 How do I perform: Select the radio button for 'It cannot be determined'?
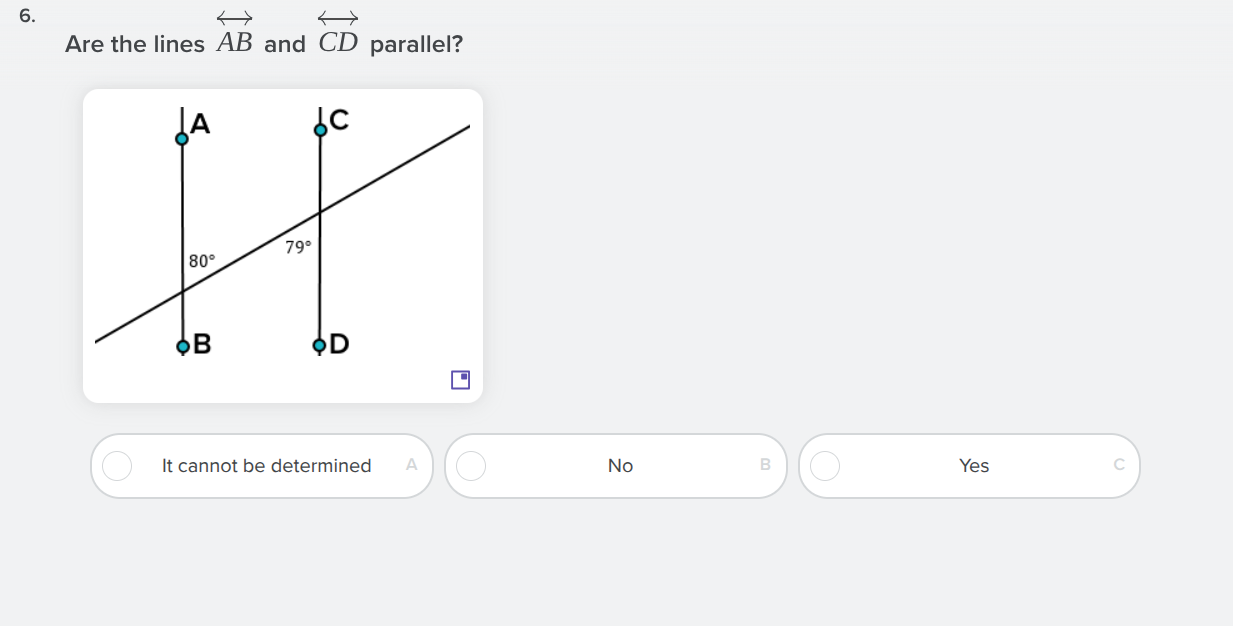click(x=117, y=465)
